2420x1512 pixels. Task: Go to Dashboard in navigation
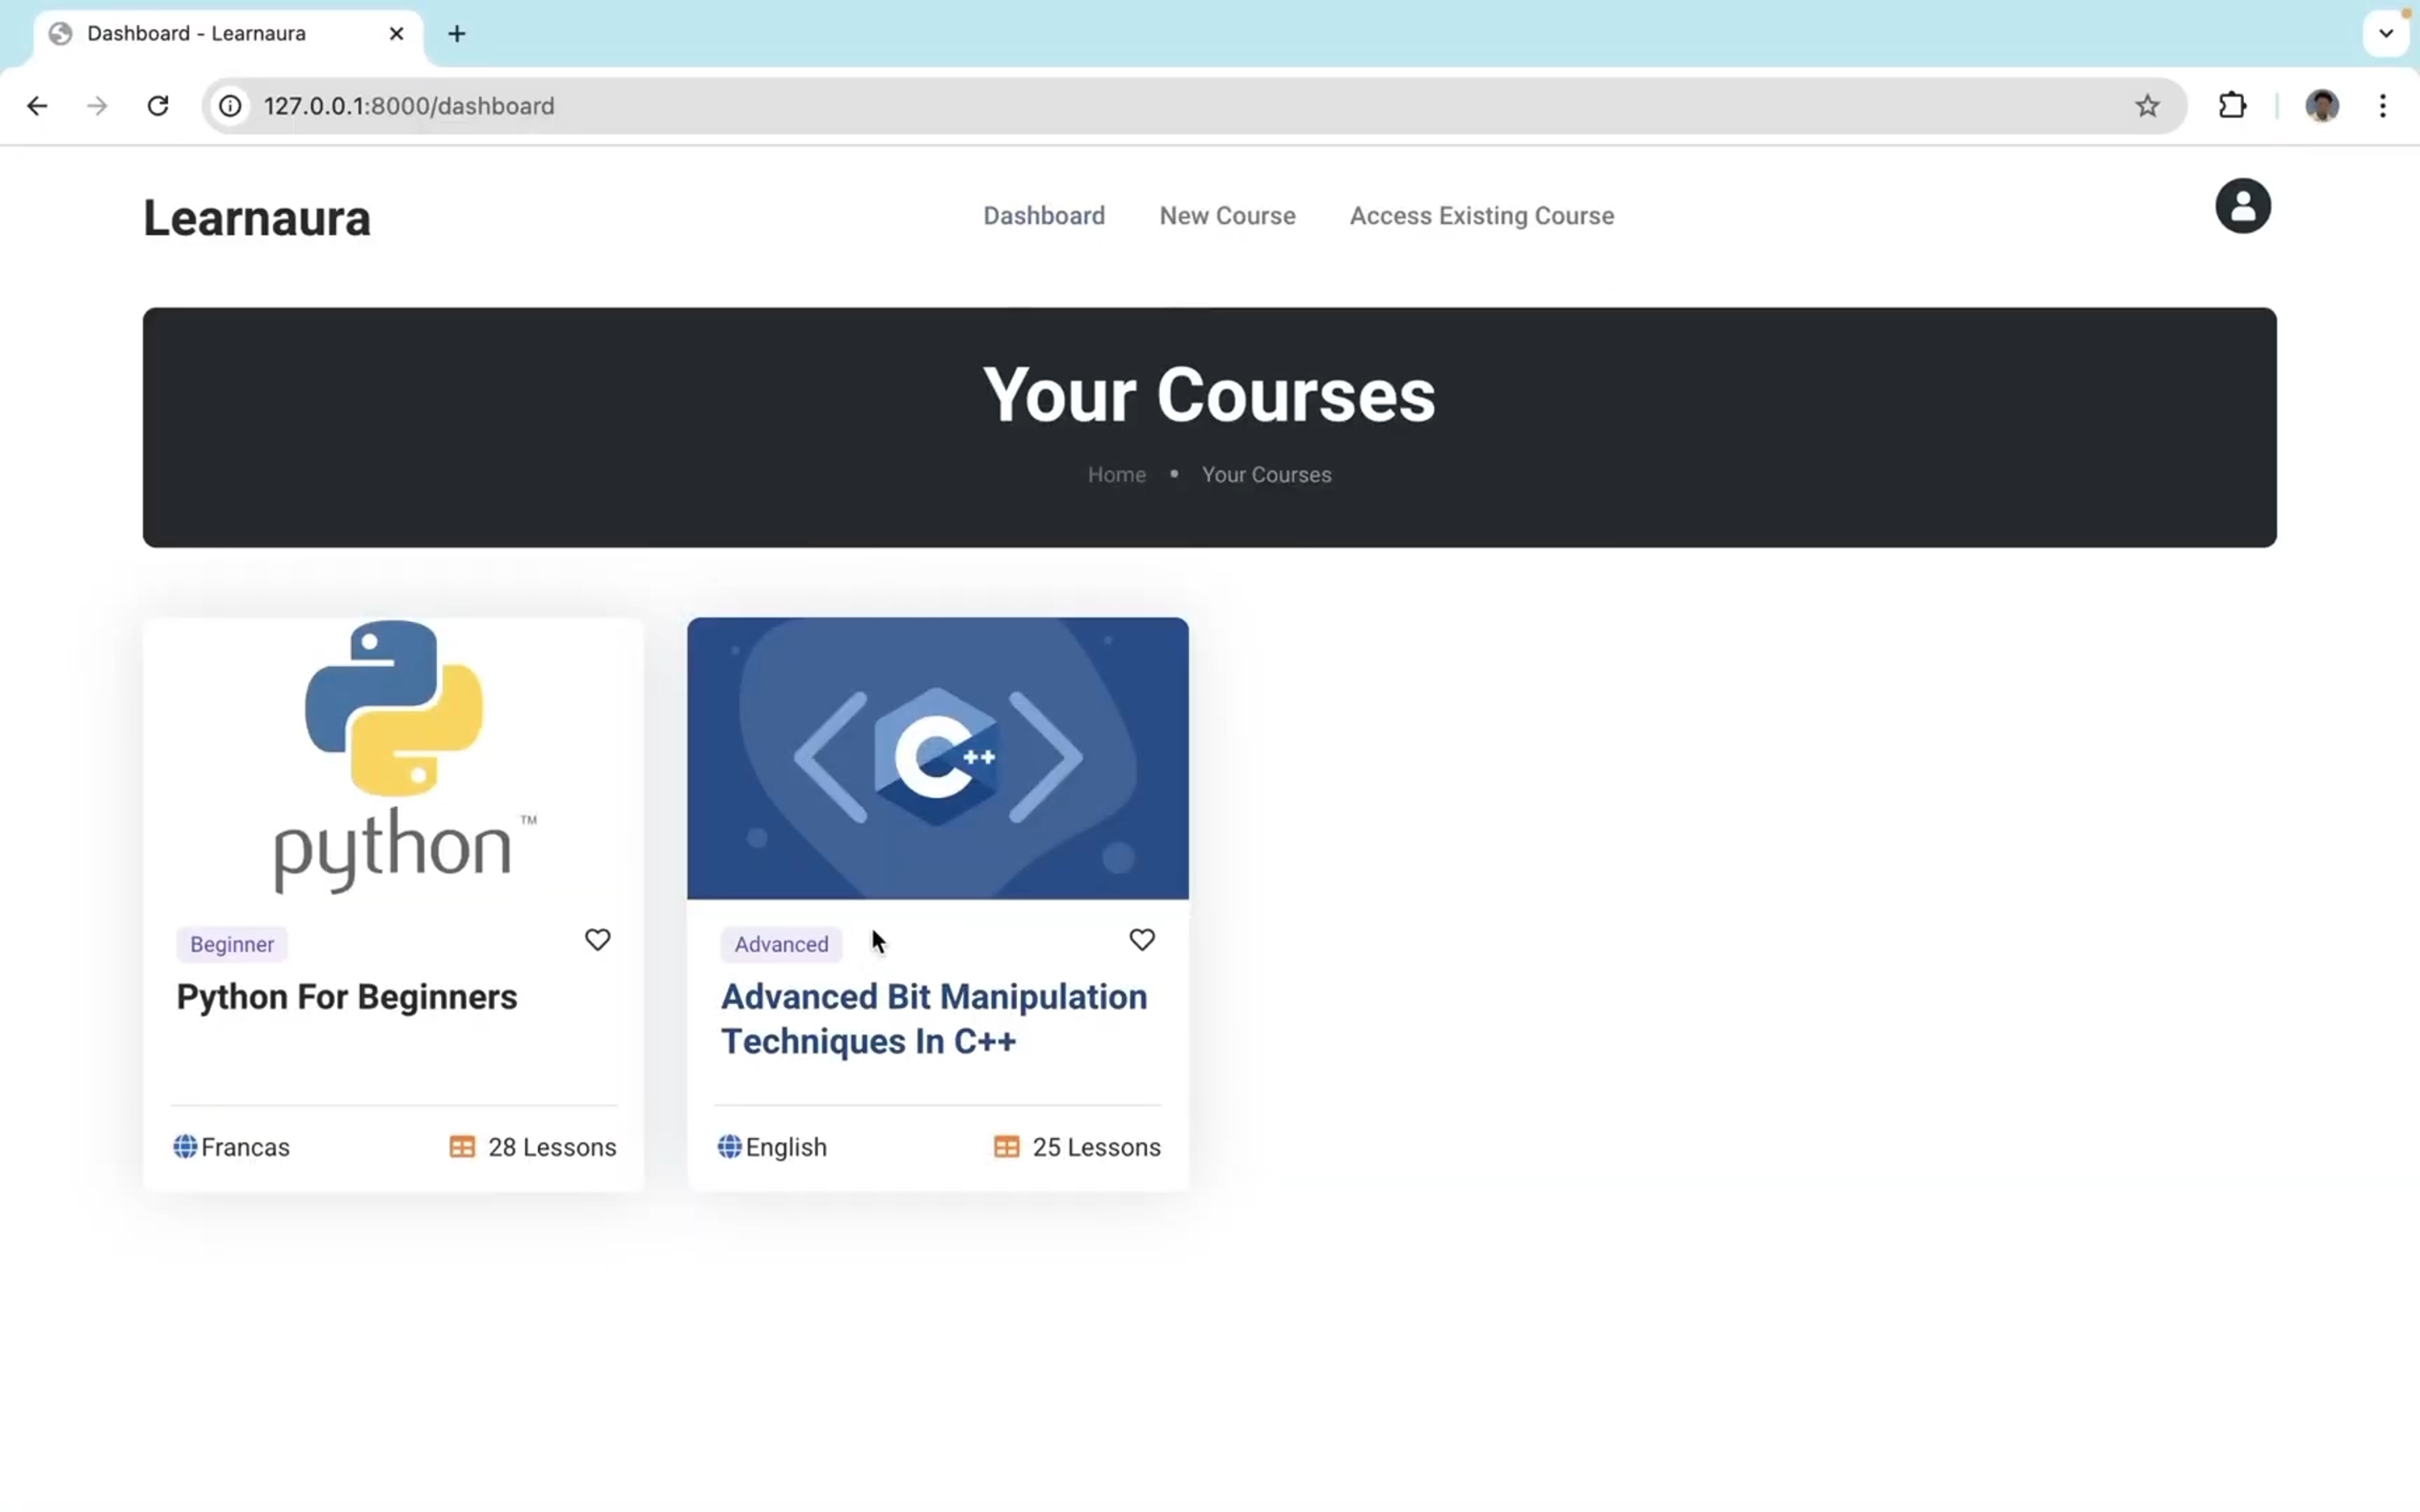1043,216
